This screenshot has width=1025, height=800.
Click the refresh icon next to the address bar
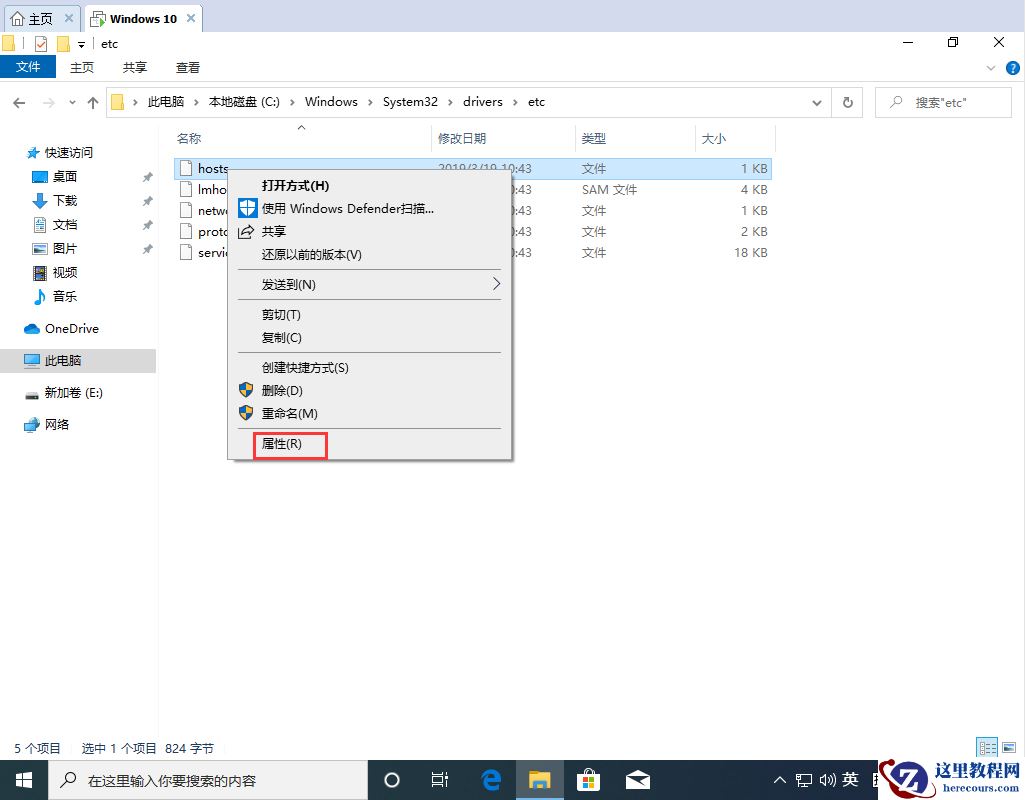847,101
